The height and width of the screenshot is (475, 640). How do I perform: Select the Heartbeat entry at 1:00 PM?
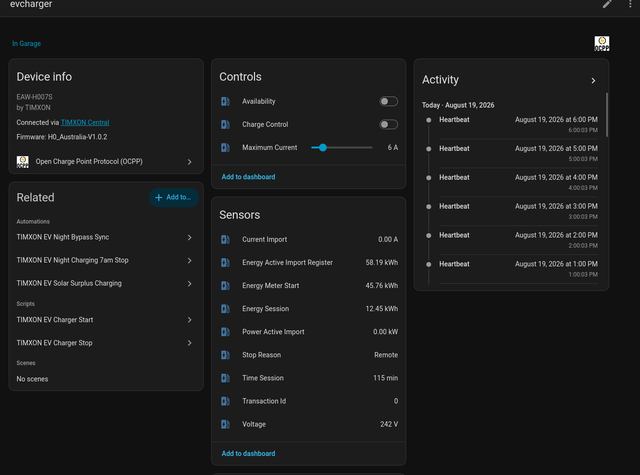[x=512, y=269]
